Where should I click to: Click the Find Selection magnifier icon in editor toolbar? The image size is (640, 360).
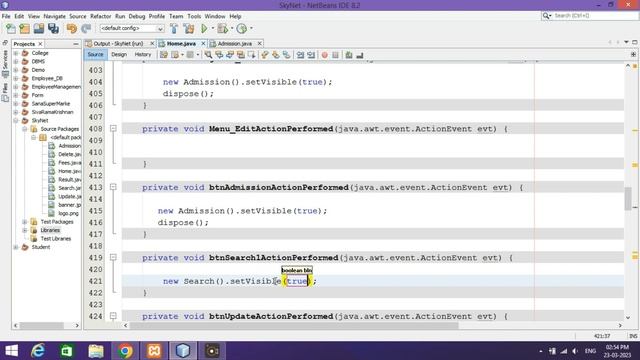pyautogui.click(x=208, y=55)
